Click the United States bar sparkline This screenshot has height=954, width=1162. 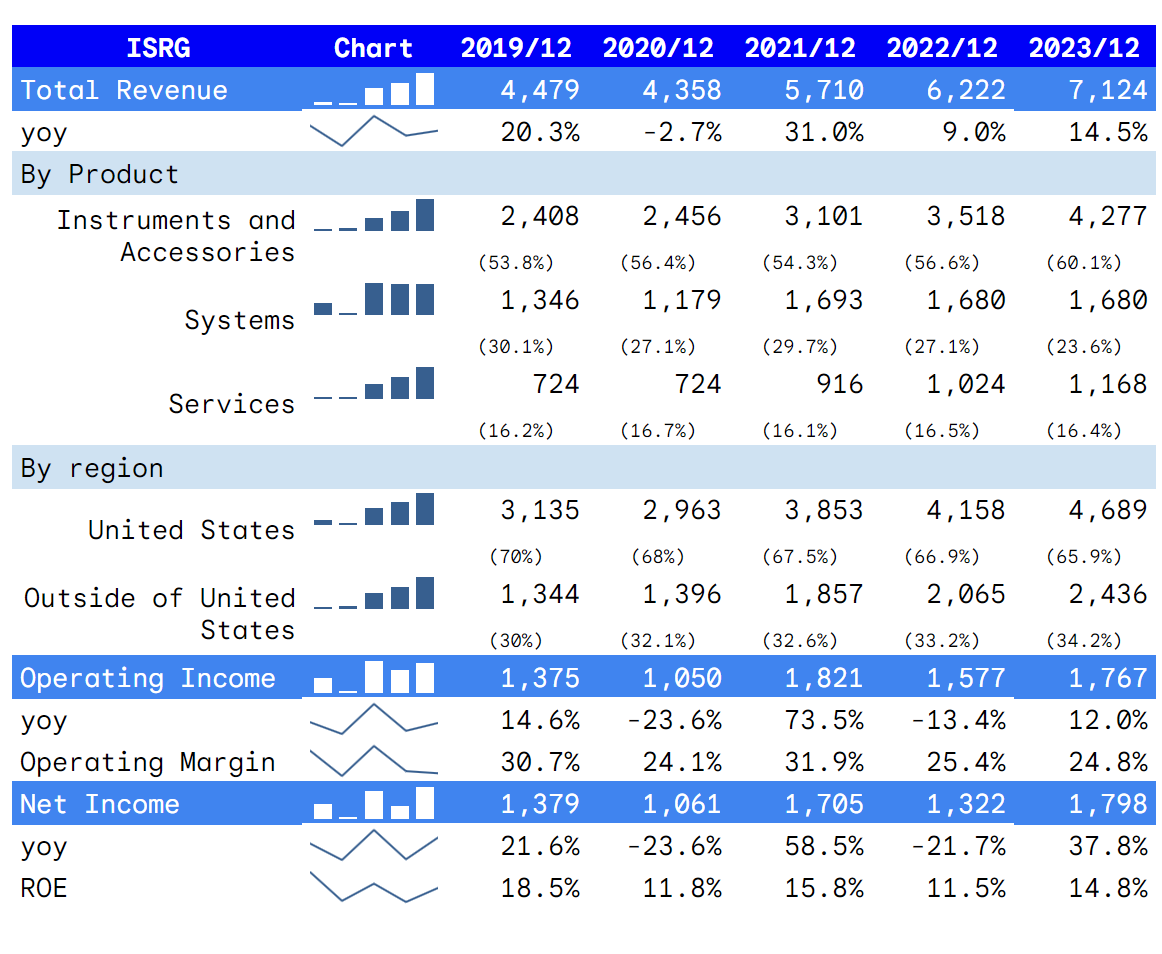click(374, 509)
